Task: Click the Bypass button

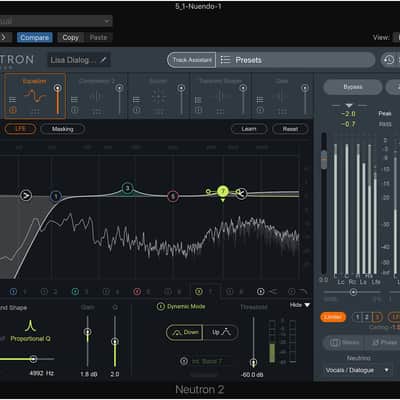Action: 353,87
